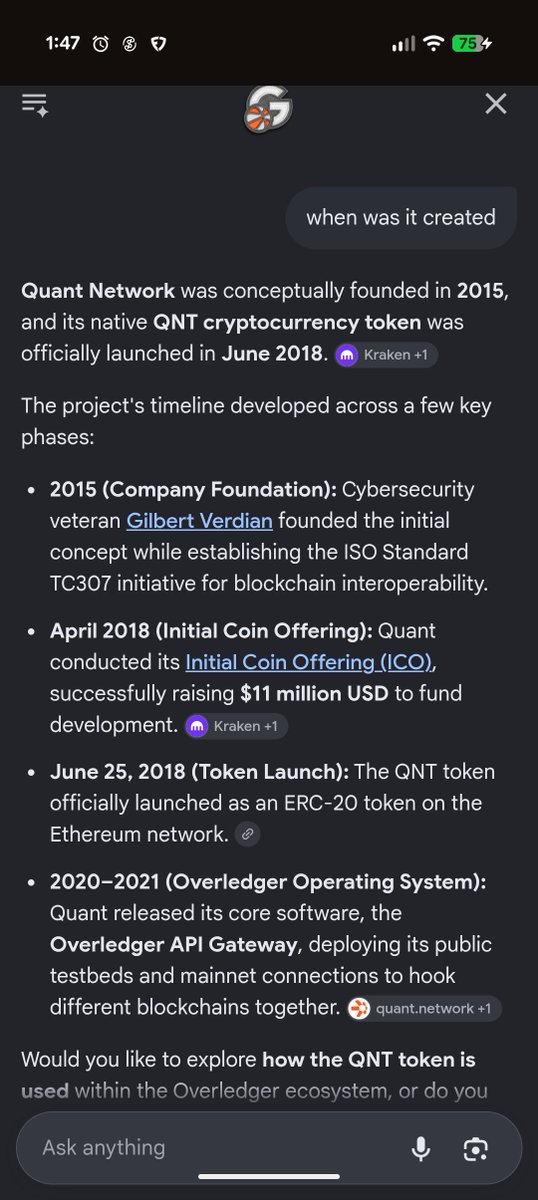Open Kraken +1 source chip beside June 2018
The width and height of the screenshot is (538, 1200).
[x=386, y=355]
